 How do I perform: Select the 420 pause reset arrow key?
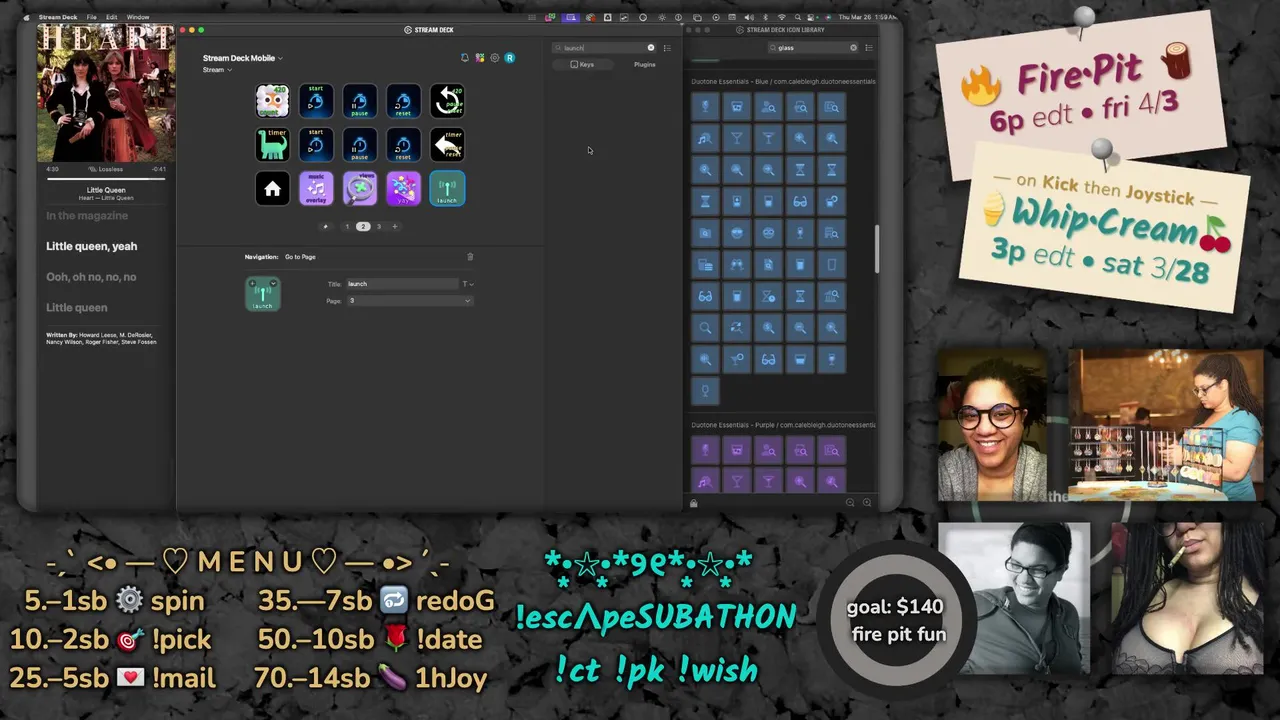(447, 101)
